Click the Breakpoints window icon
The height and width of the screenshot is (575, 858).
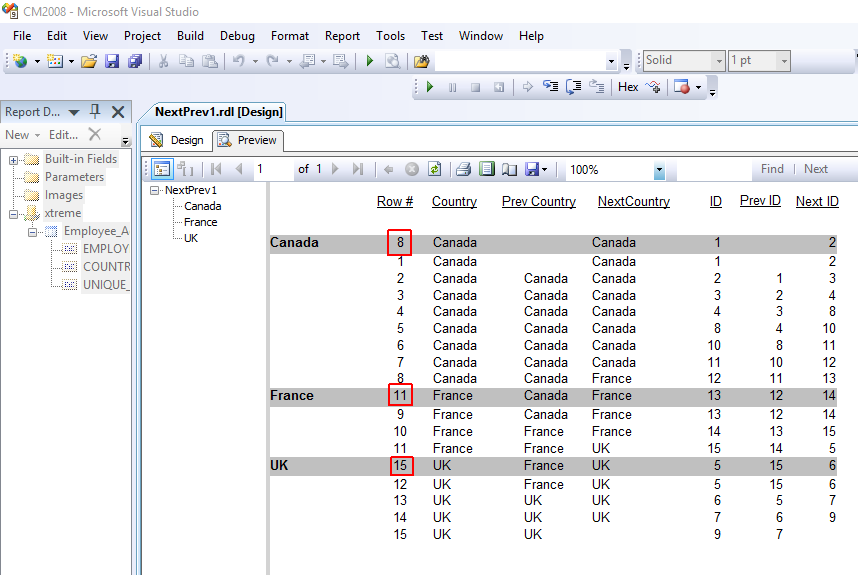(x=681, y=86)
